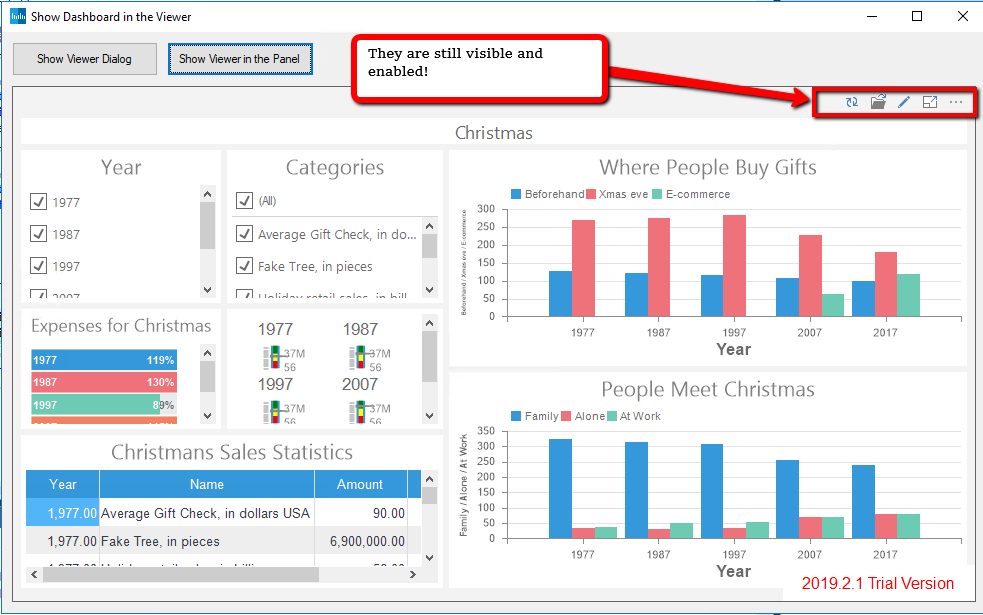Sort by the Name column header
The height and width of the screenshot is (615, 983).
206,484
